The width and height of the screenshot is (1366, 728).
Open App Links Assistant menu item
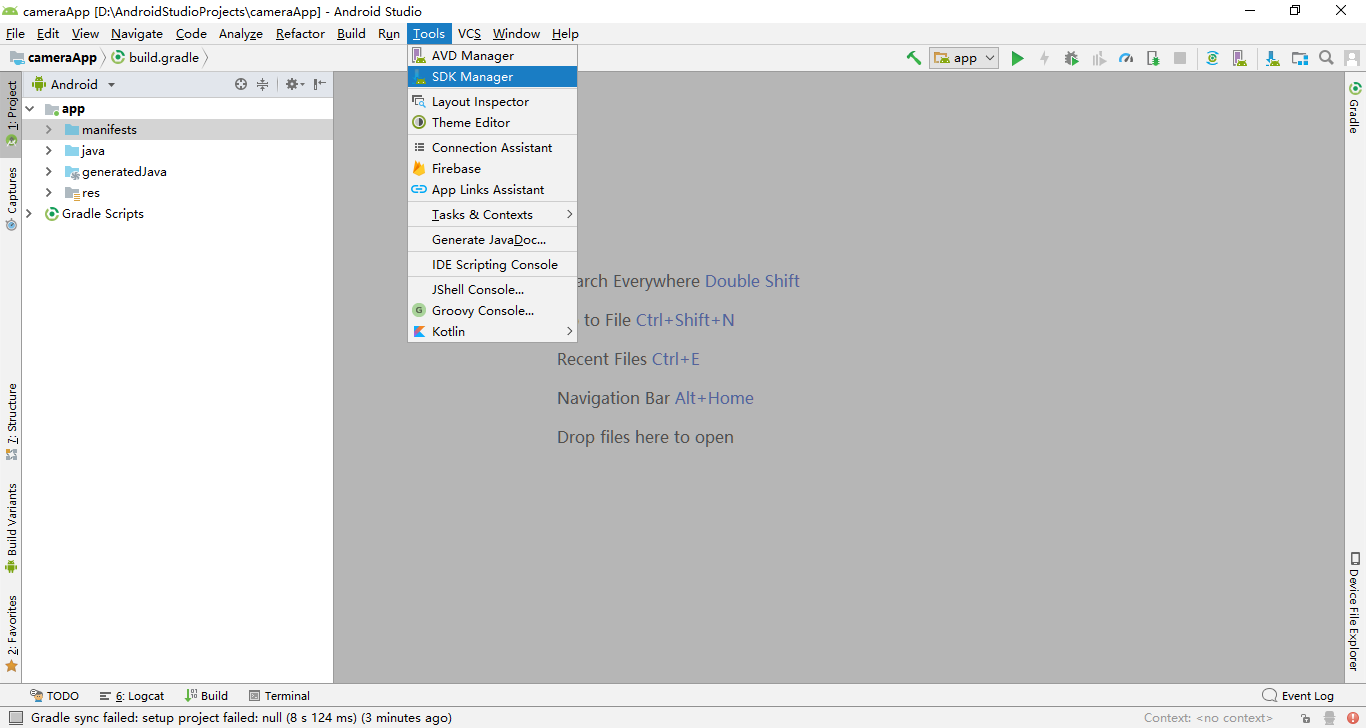point(492,190)
